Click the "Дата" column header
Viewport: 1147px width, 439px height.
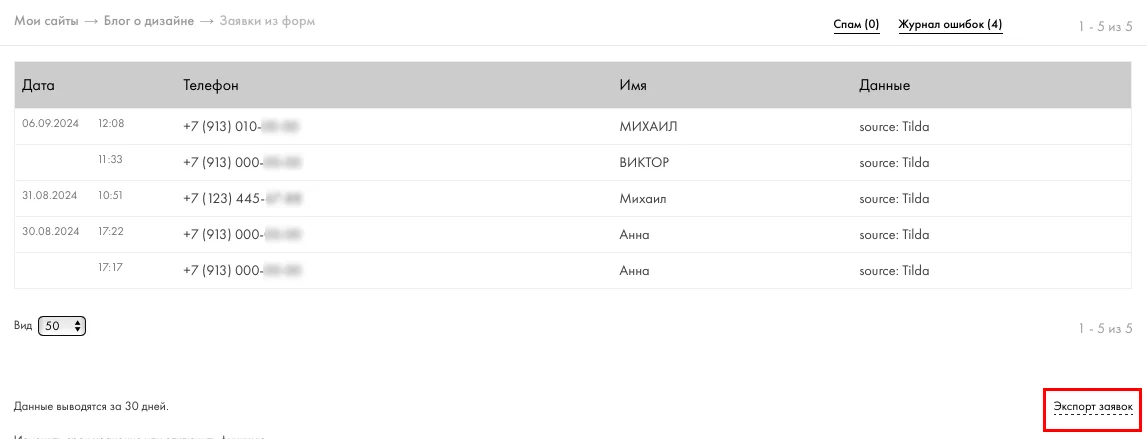tap(38, 86)
